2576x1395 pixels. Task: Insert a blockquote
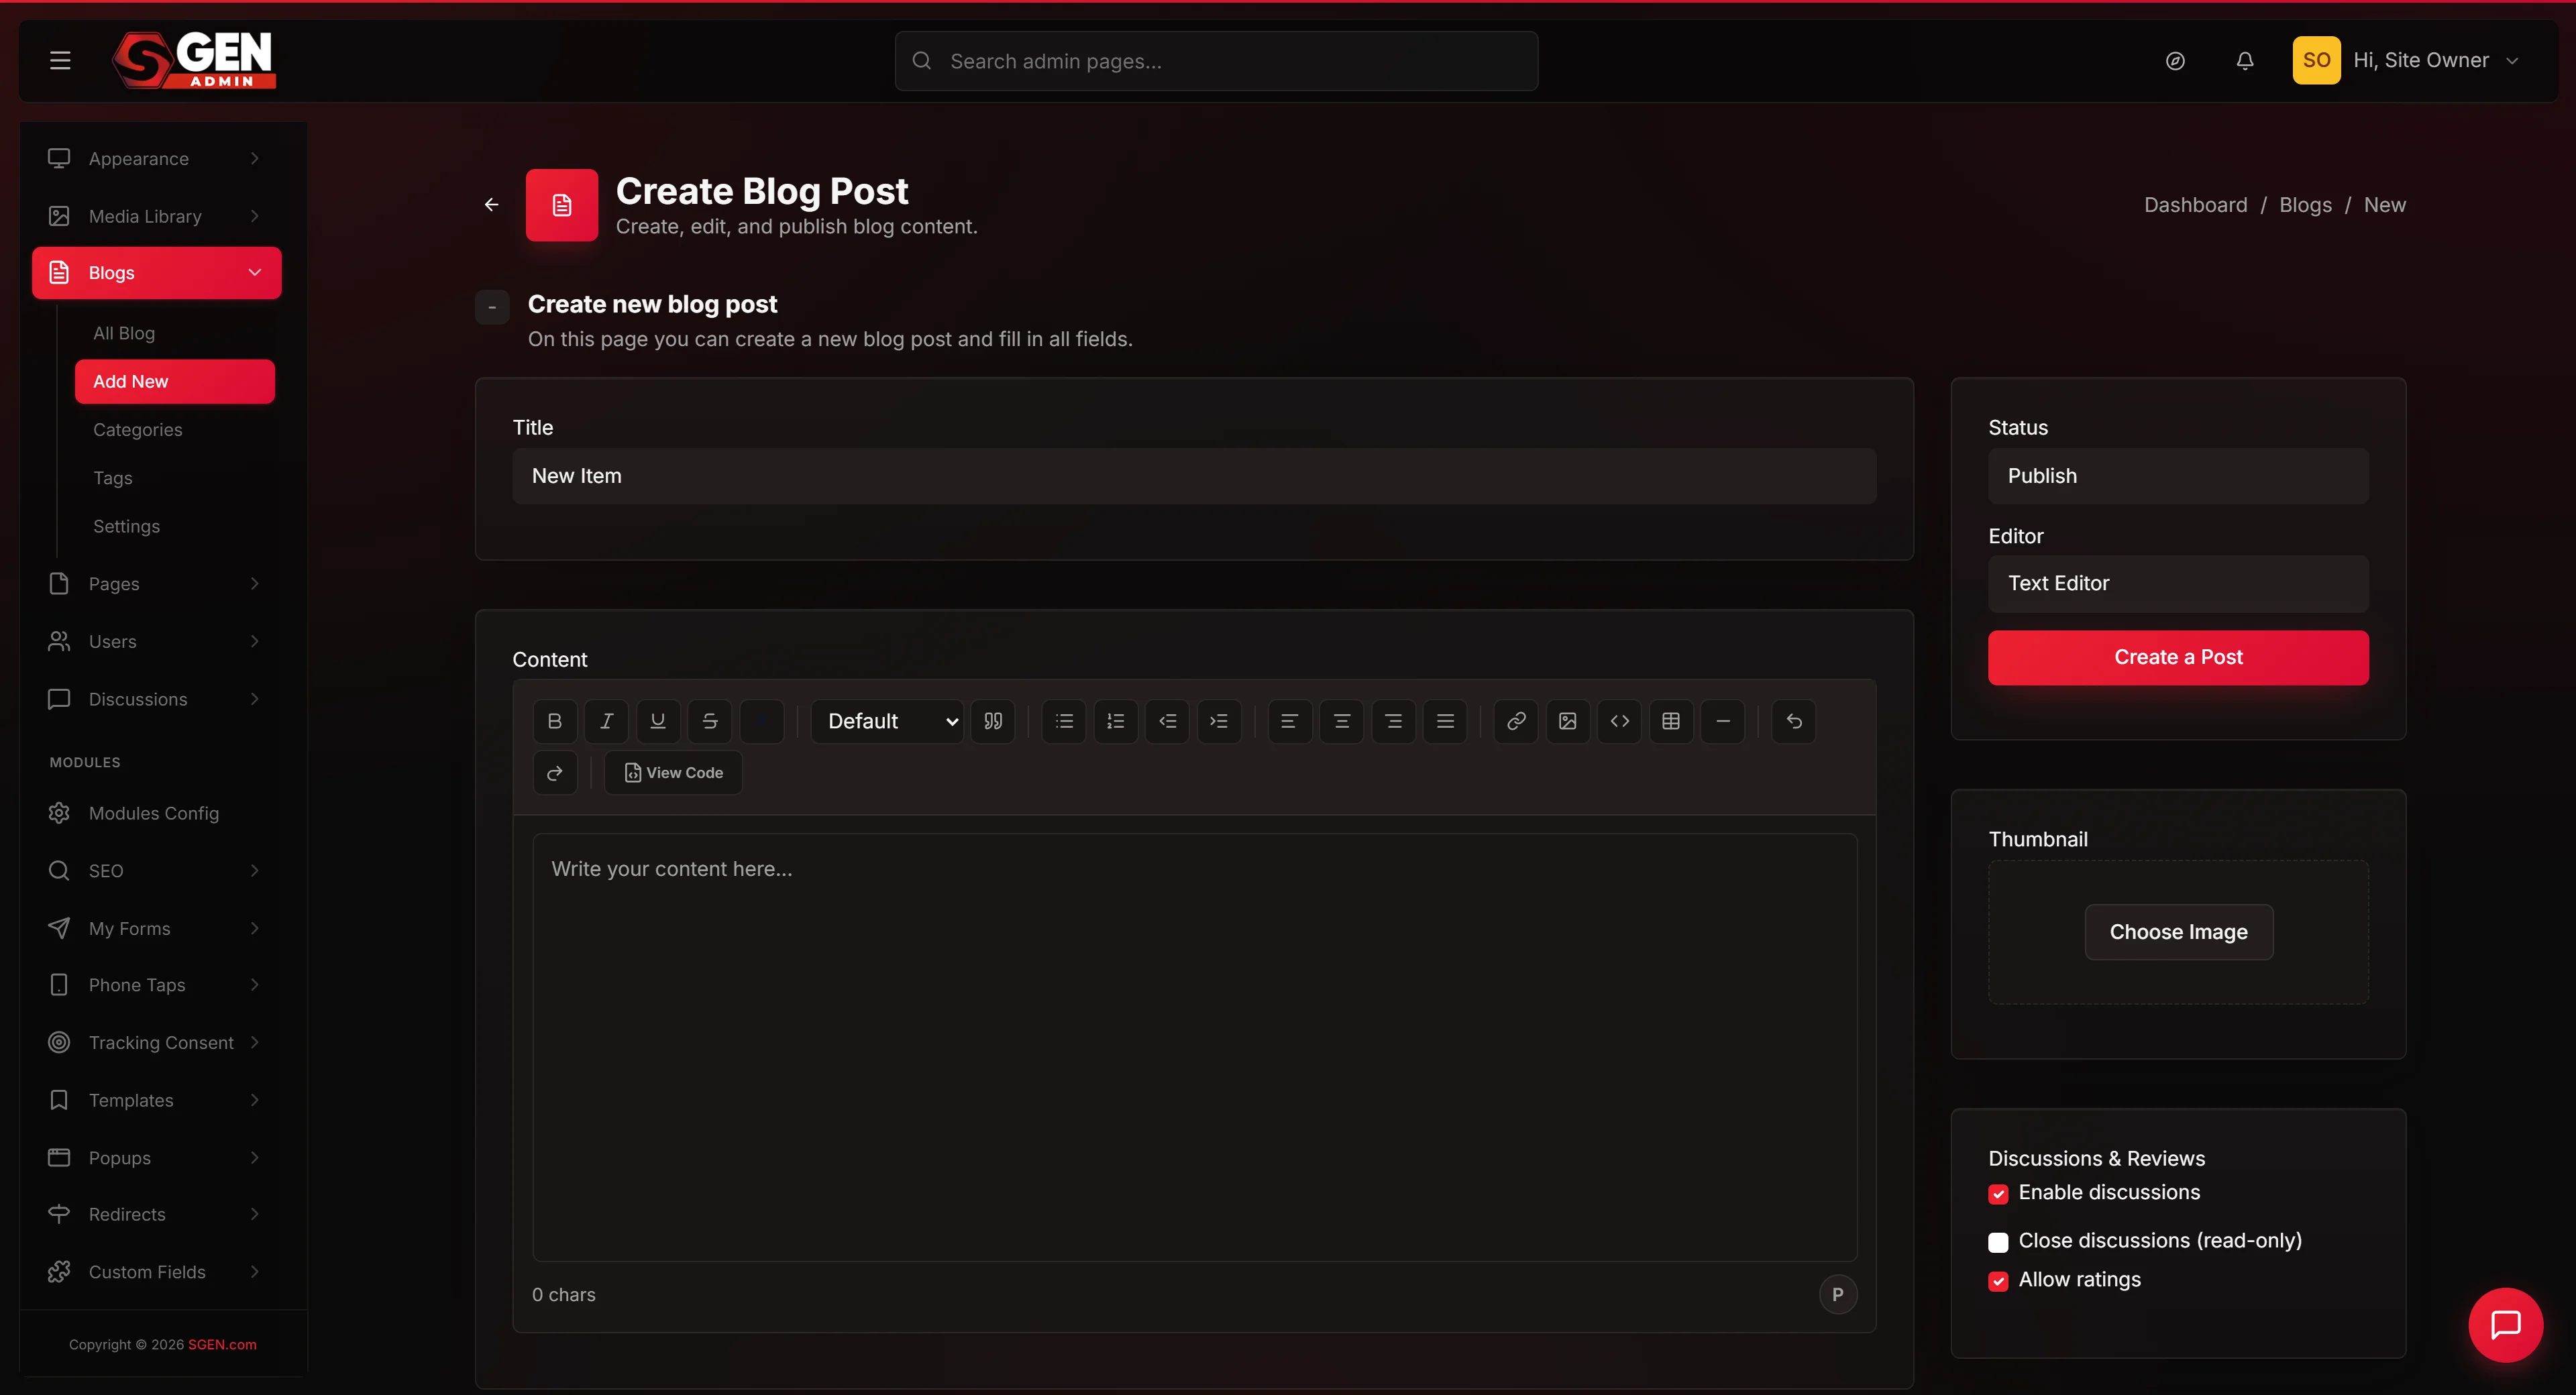click(993, 721)
